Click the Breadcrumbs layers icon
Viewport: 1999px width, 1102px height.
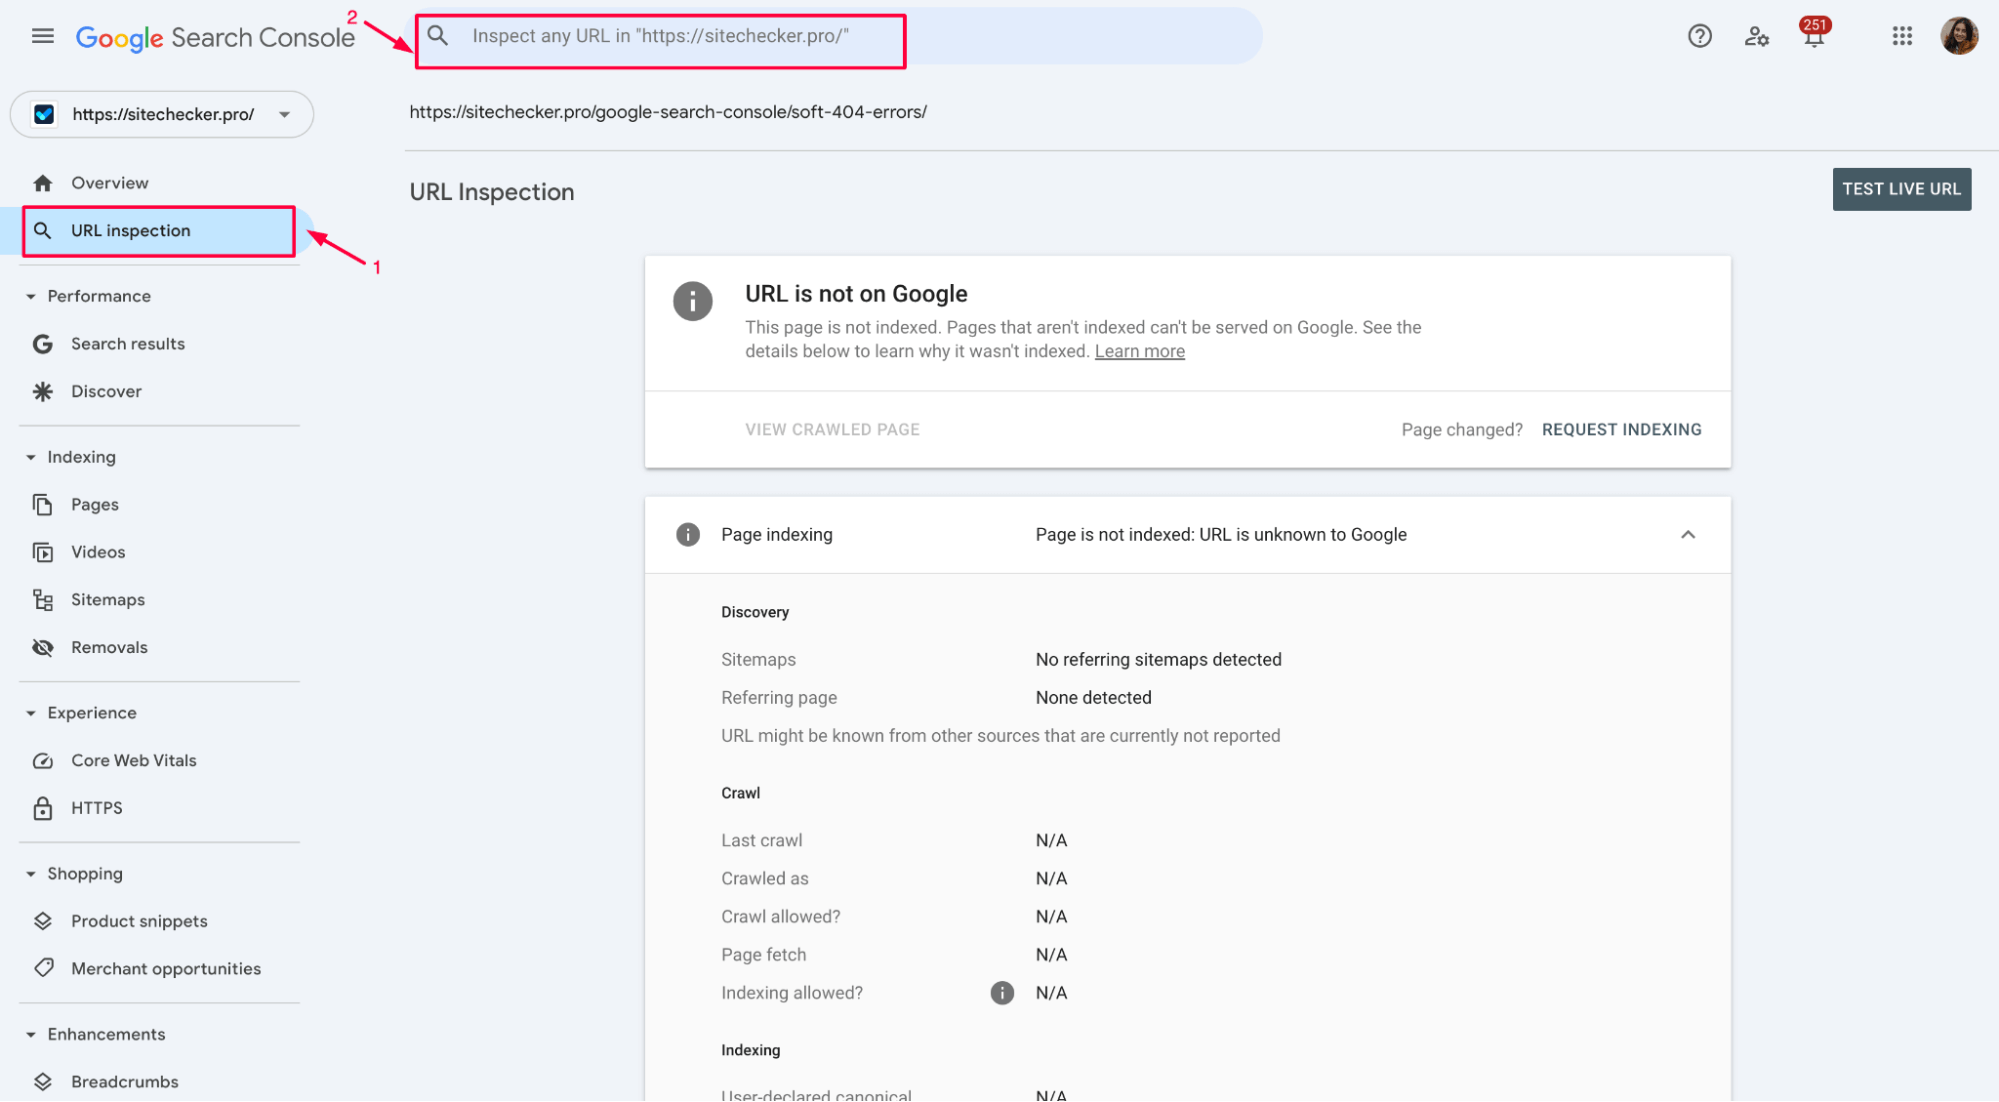(x=43, y=1082)
